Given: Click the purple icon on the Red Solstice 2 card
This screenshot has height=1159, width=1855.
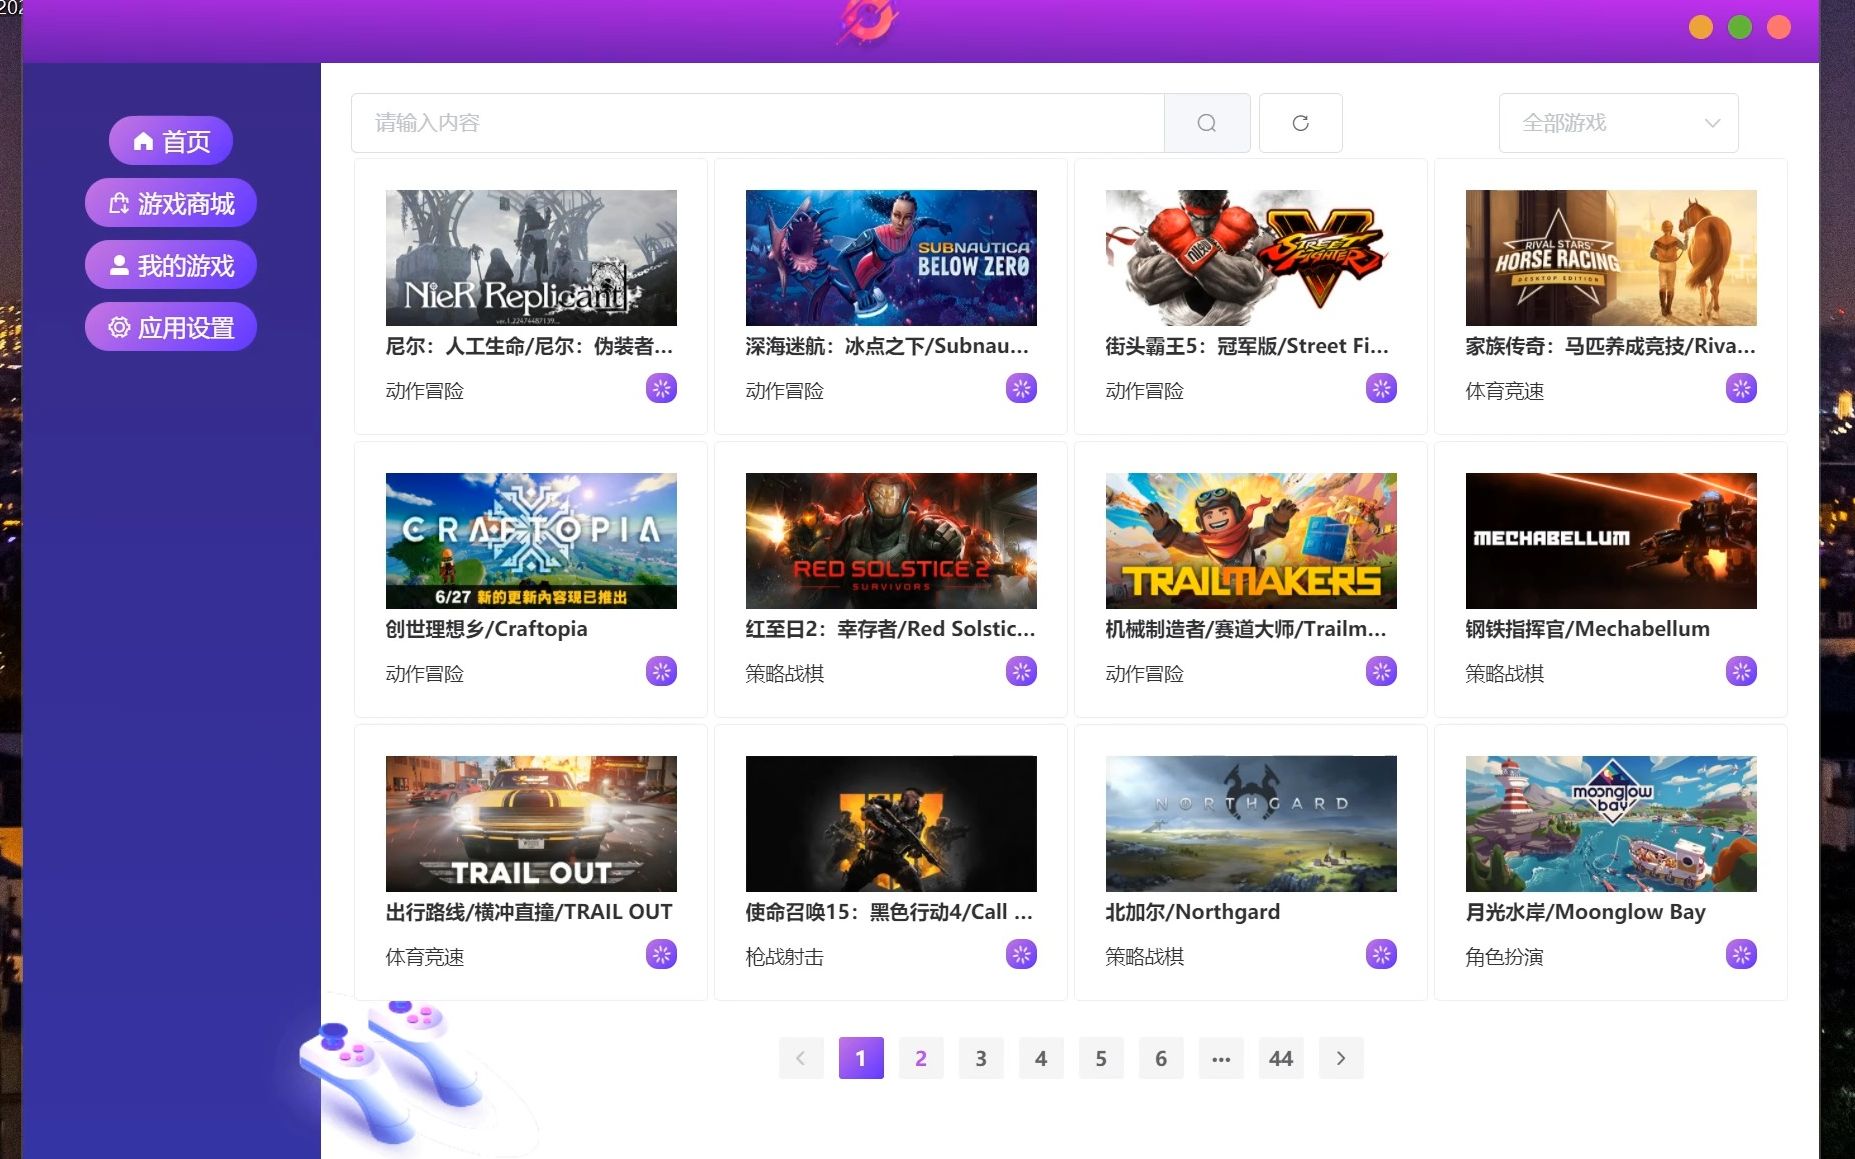Looking at the screenshot, I should [1021, 671].
